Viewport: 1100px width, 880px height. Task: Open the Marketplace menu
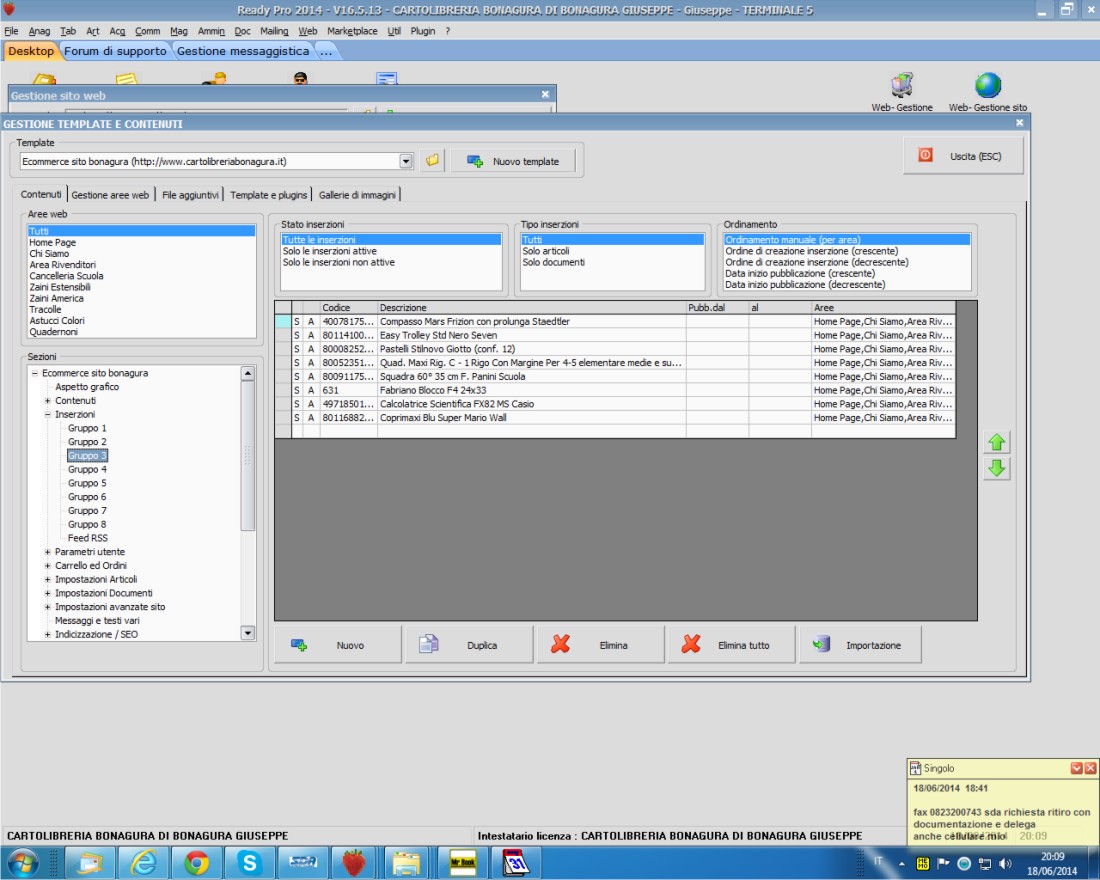(x=352, y=31)
